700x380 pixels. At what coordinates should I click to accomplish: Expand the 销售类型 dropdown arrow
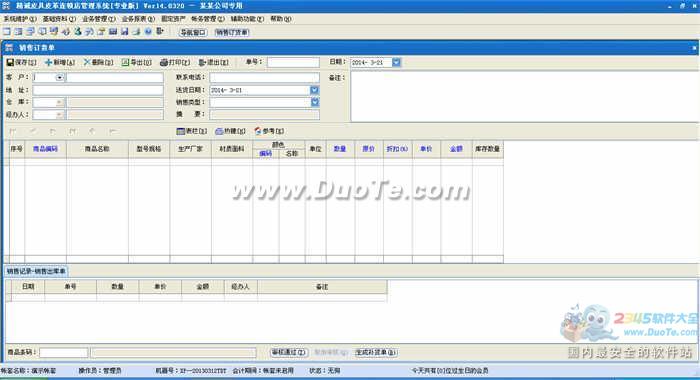click(x=315, y=102)
